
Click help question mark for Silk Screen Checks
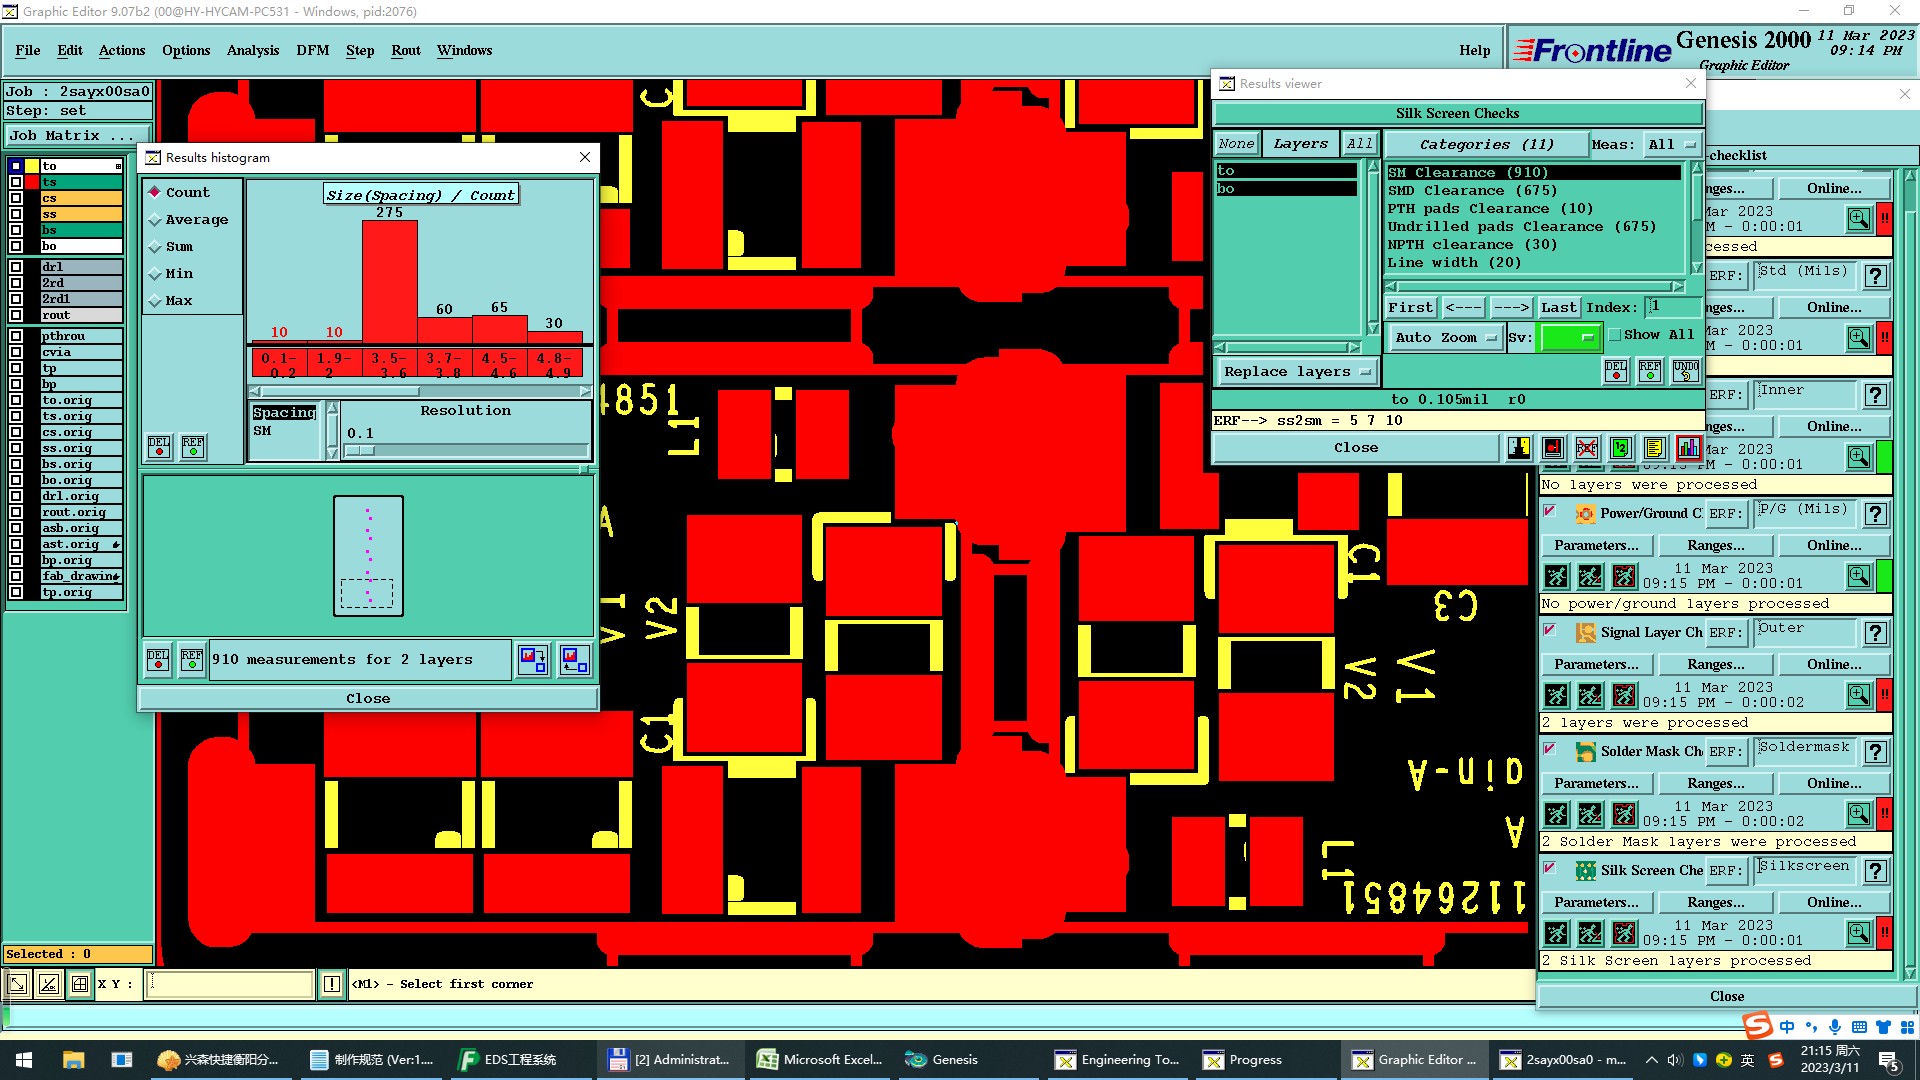point(1876,871)
